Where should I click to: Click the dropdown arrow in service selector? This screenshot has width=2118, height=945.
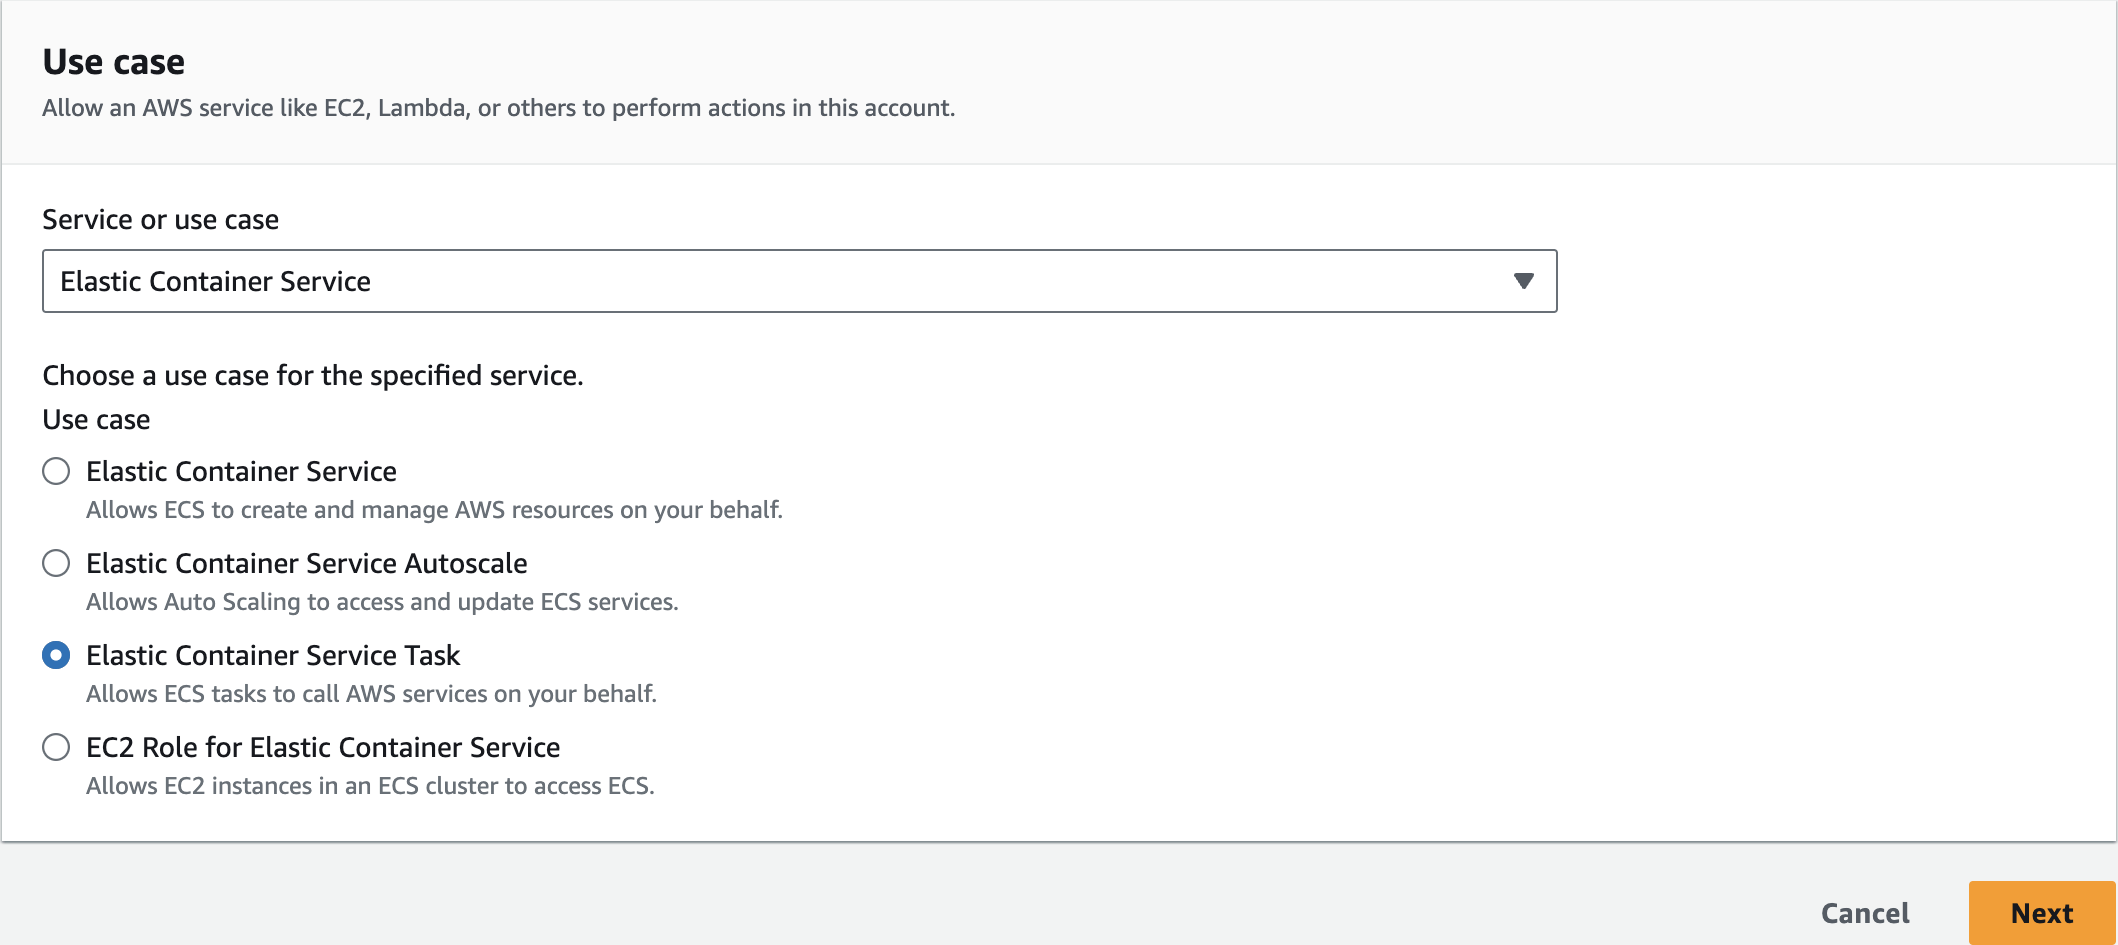[x=1523, y=281]
